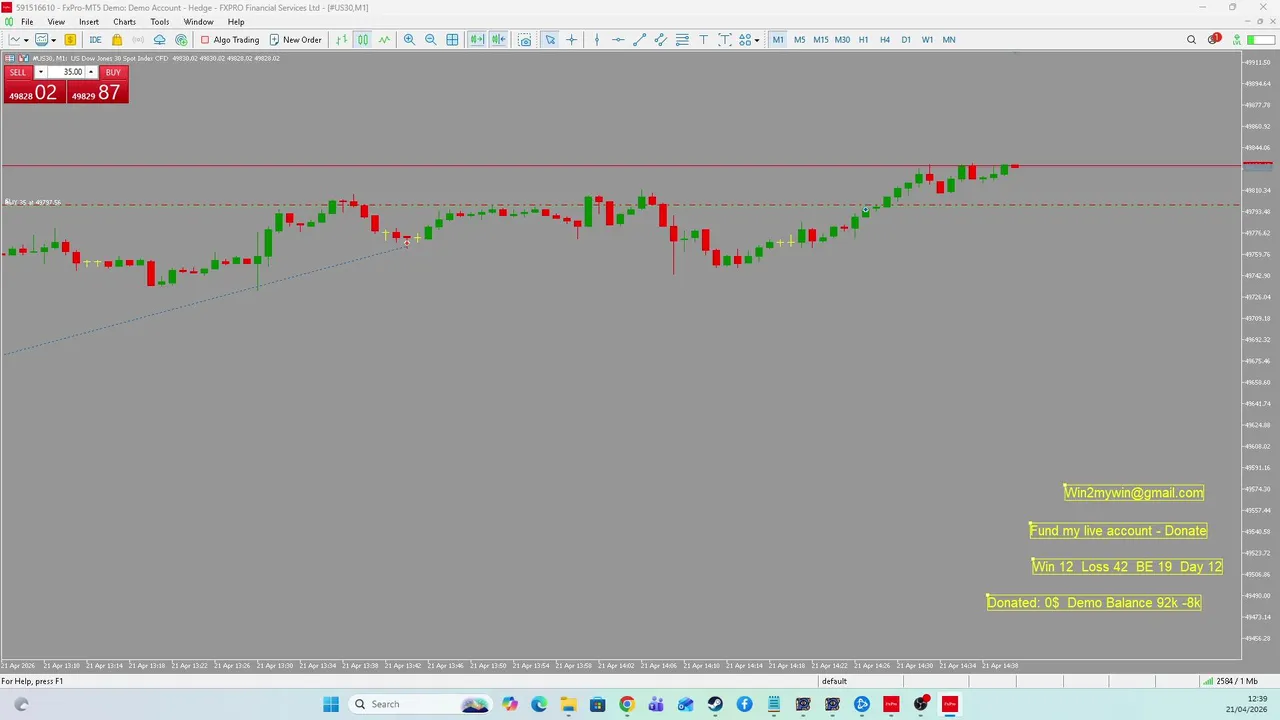Screen dimensions: 1280x720
Task: Open the Market Watch dollar icon
Action: pyautogui.click(x=70, y=40)
